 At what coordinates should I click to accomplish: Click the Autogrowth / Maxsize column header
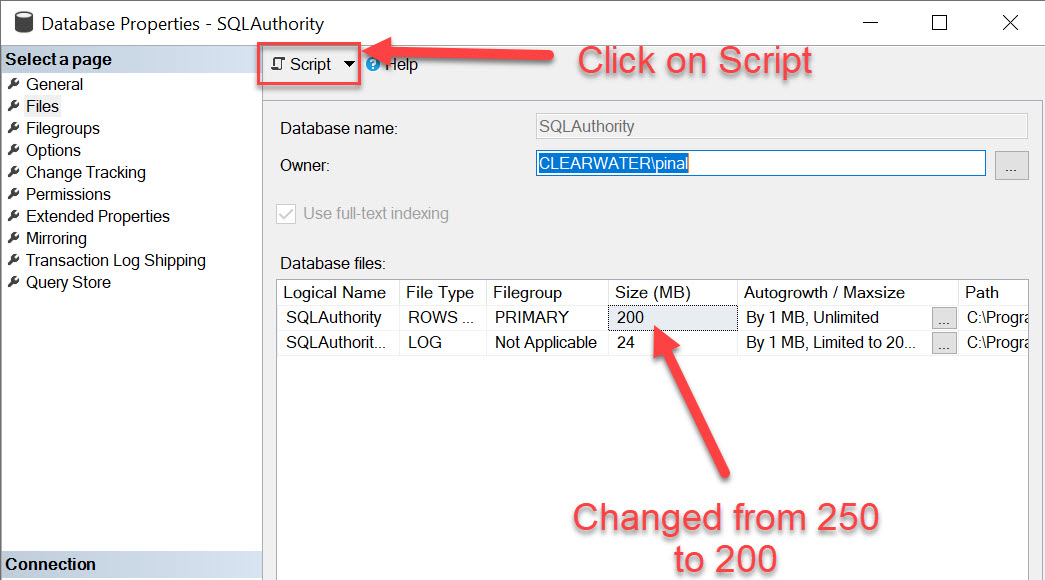(x=848, y=293)
